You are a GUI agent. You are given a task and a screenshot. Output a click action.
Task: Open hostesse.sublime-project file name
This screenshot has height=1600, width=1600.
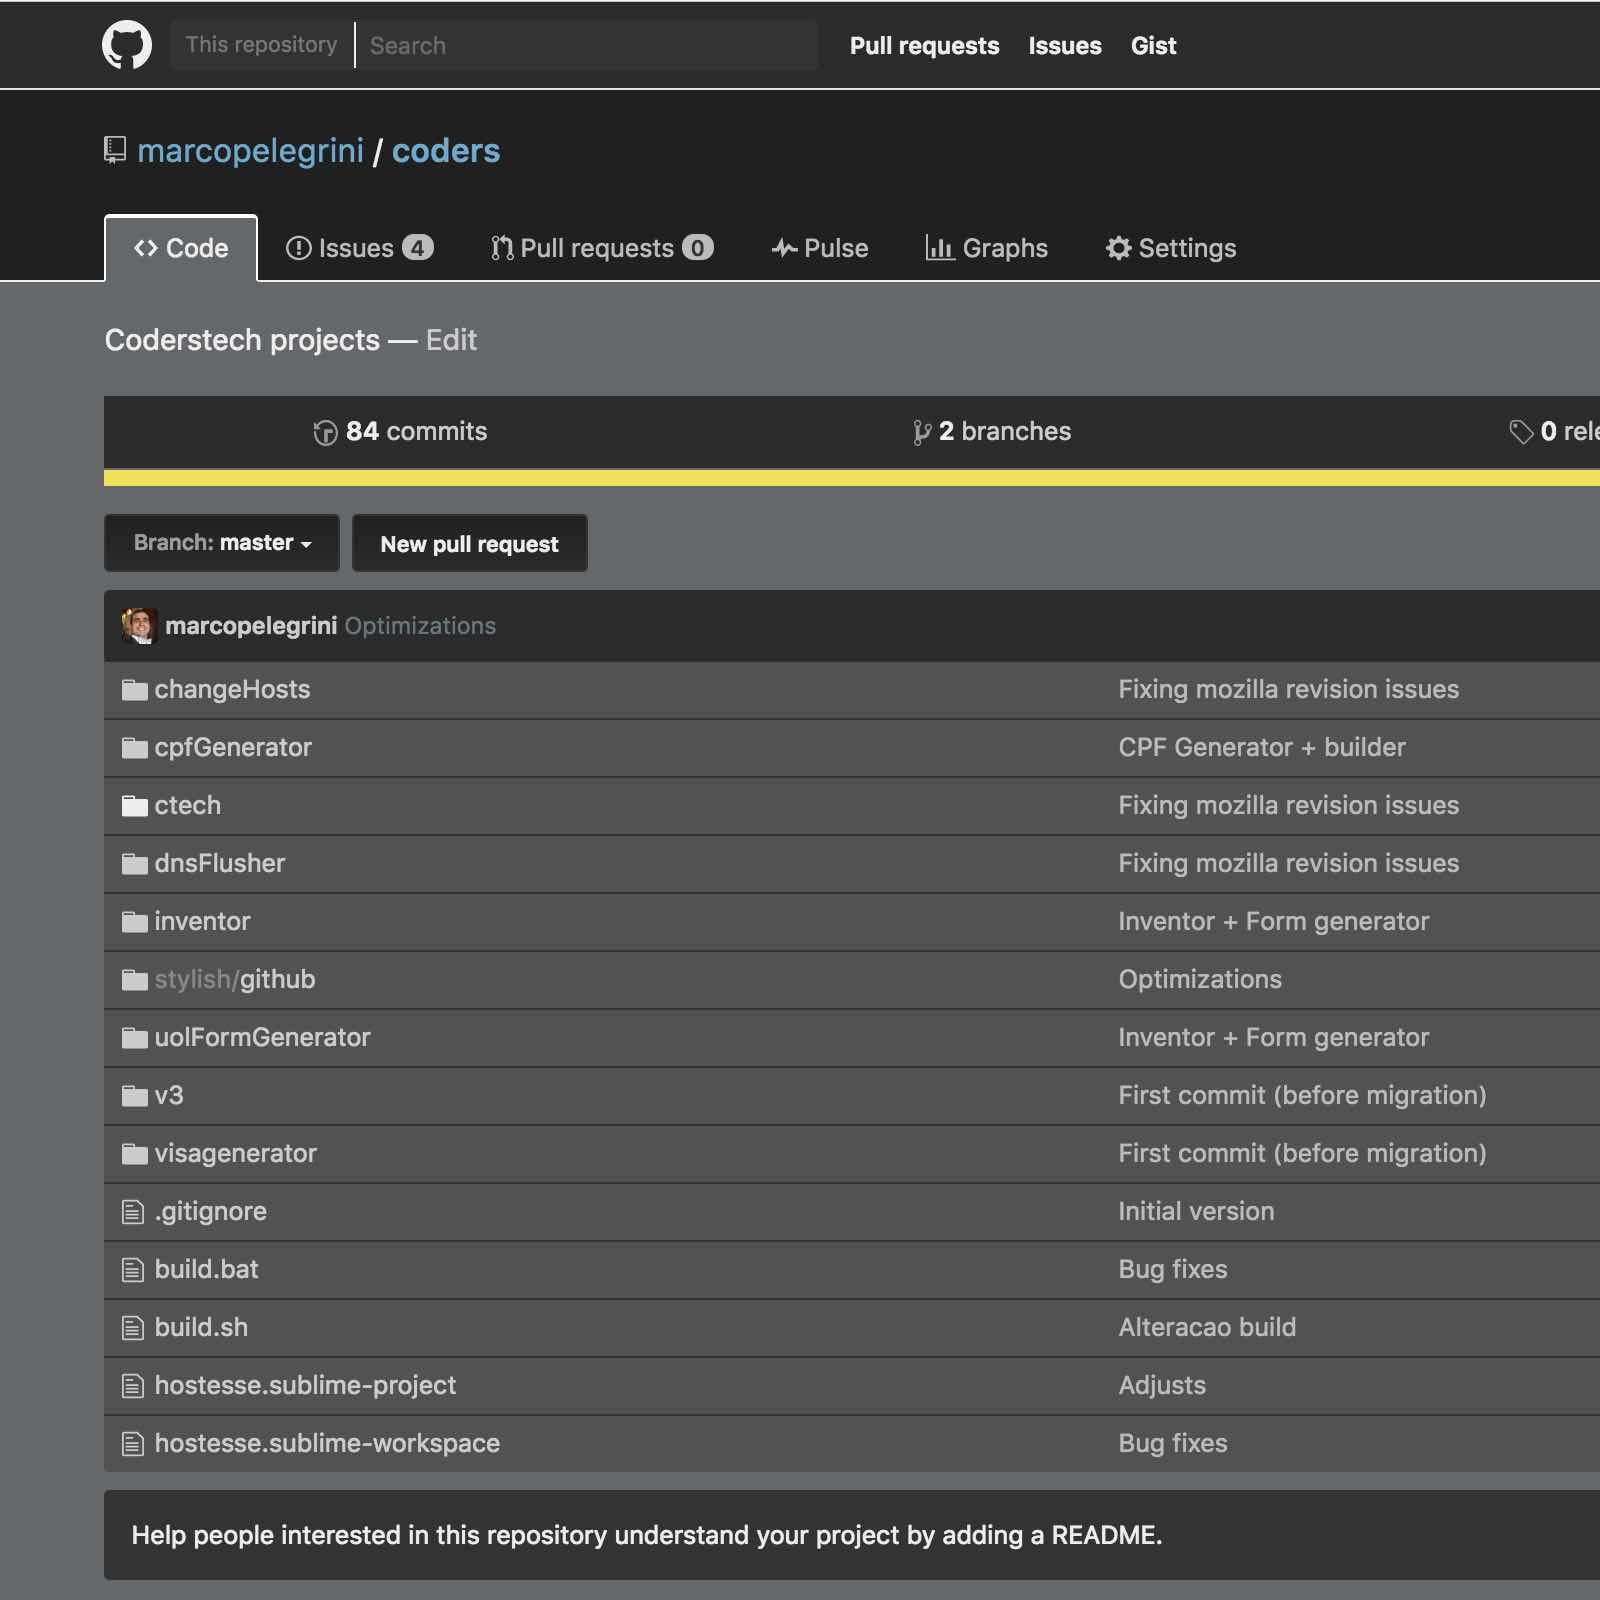click(305, 1386)
